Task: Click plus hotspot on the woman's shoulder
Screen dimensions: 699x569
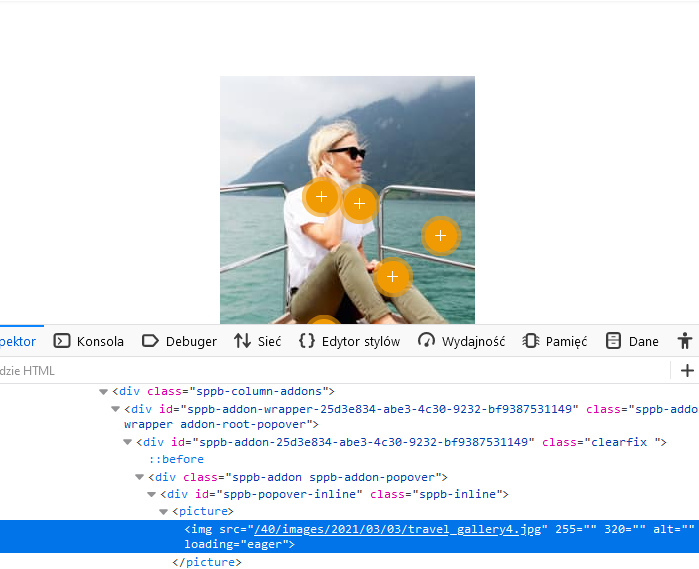Action: [321, 197]
